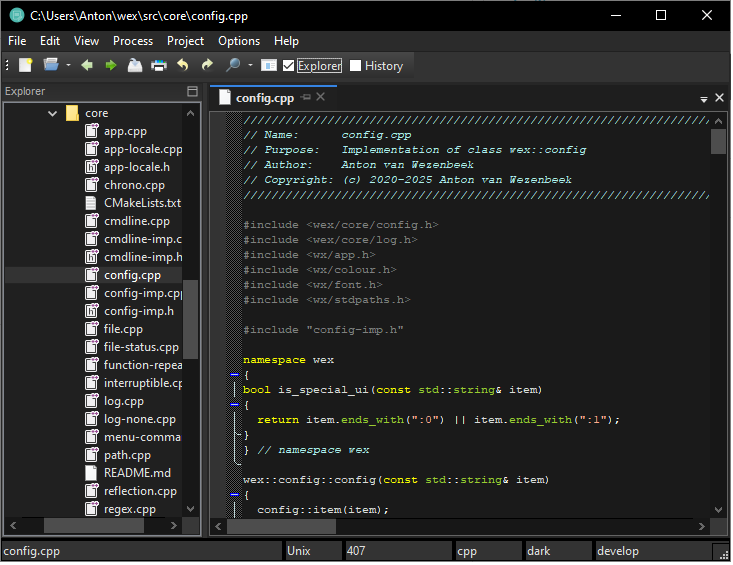Click the Print icon in toolbar

[x=158, y=66]
